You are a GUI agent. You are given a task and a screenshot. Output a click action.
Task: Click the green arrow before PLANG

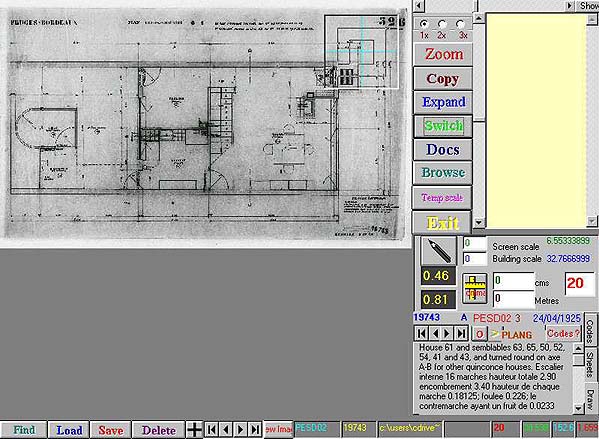click(x=495, y=334)
